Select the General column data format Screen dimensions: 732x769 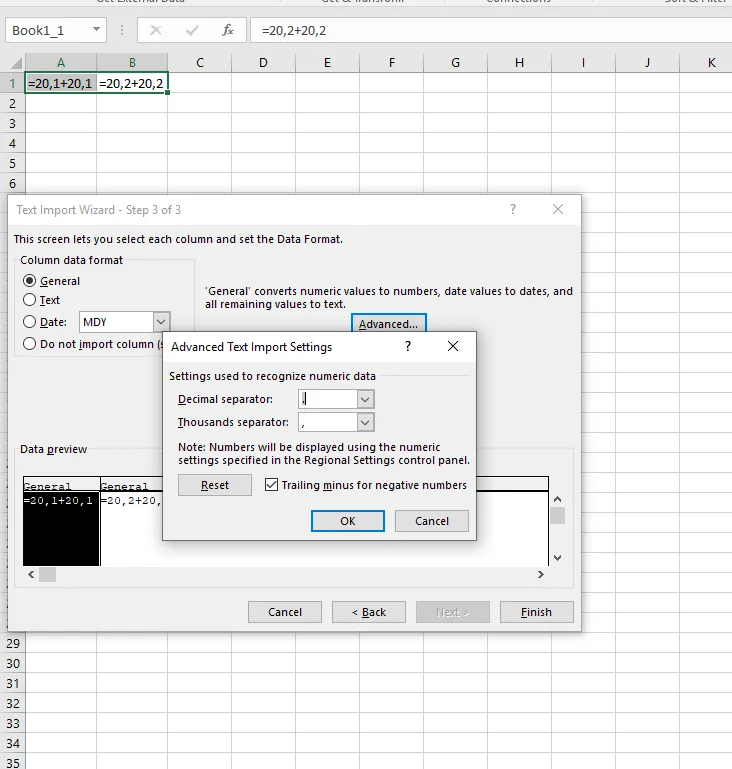29,281
